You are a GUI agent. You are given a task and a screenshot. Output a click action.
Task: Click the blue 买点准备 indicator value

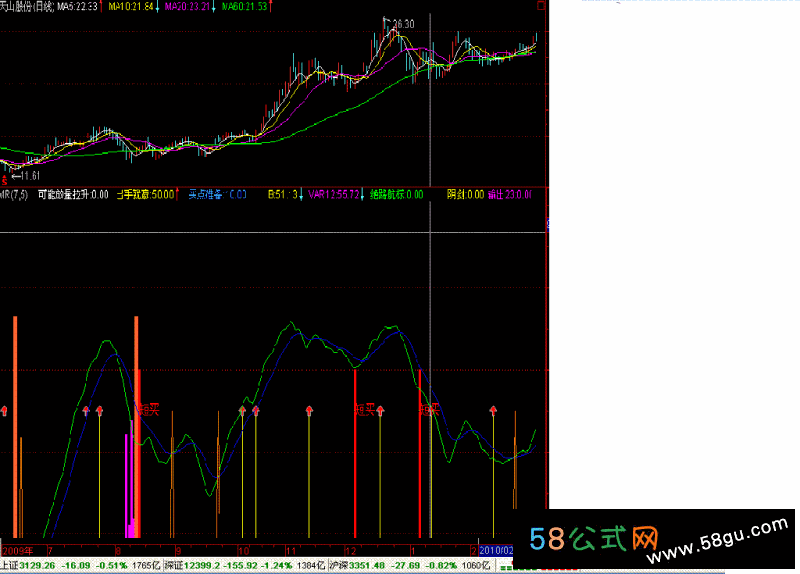[x=217, y=194]
